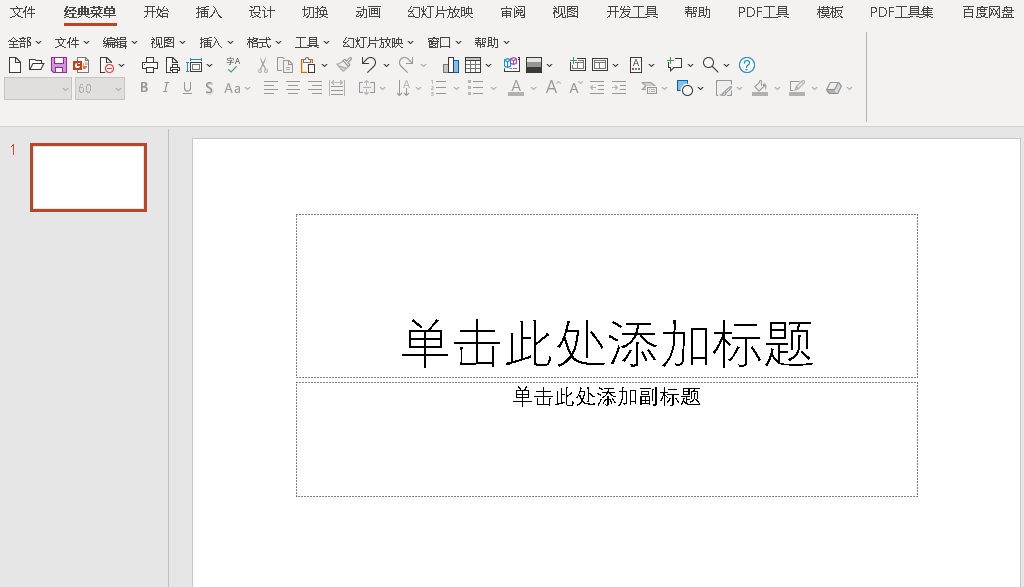Toggle Italic text style
Image resolution: width=1024 pixels, height=587 pixels.
(x=166, y=88)
